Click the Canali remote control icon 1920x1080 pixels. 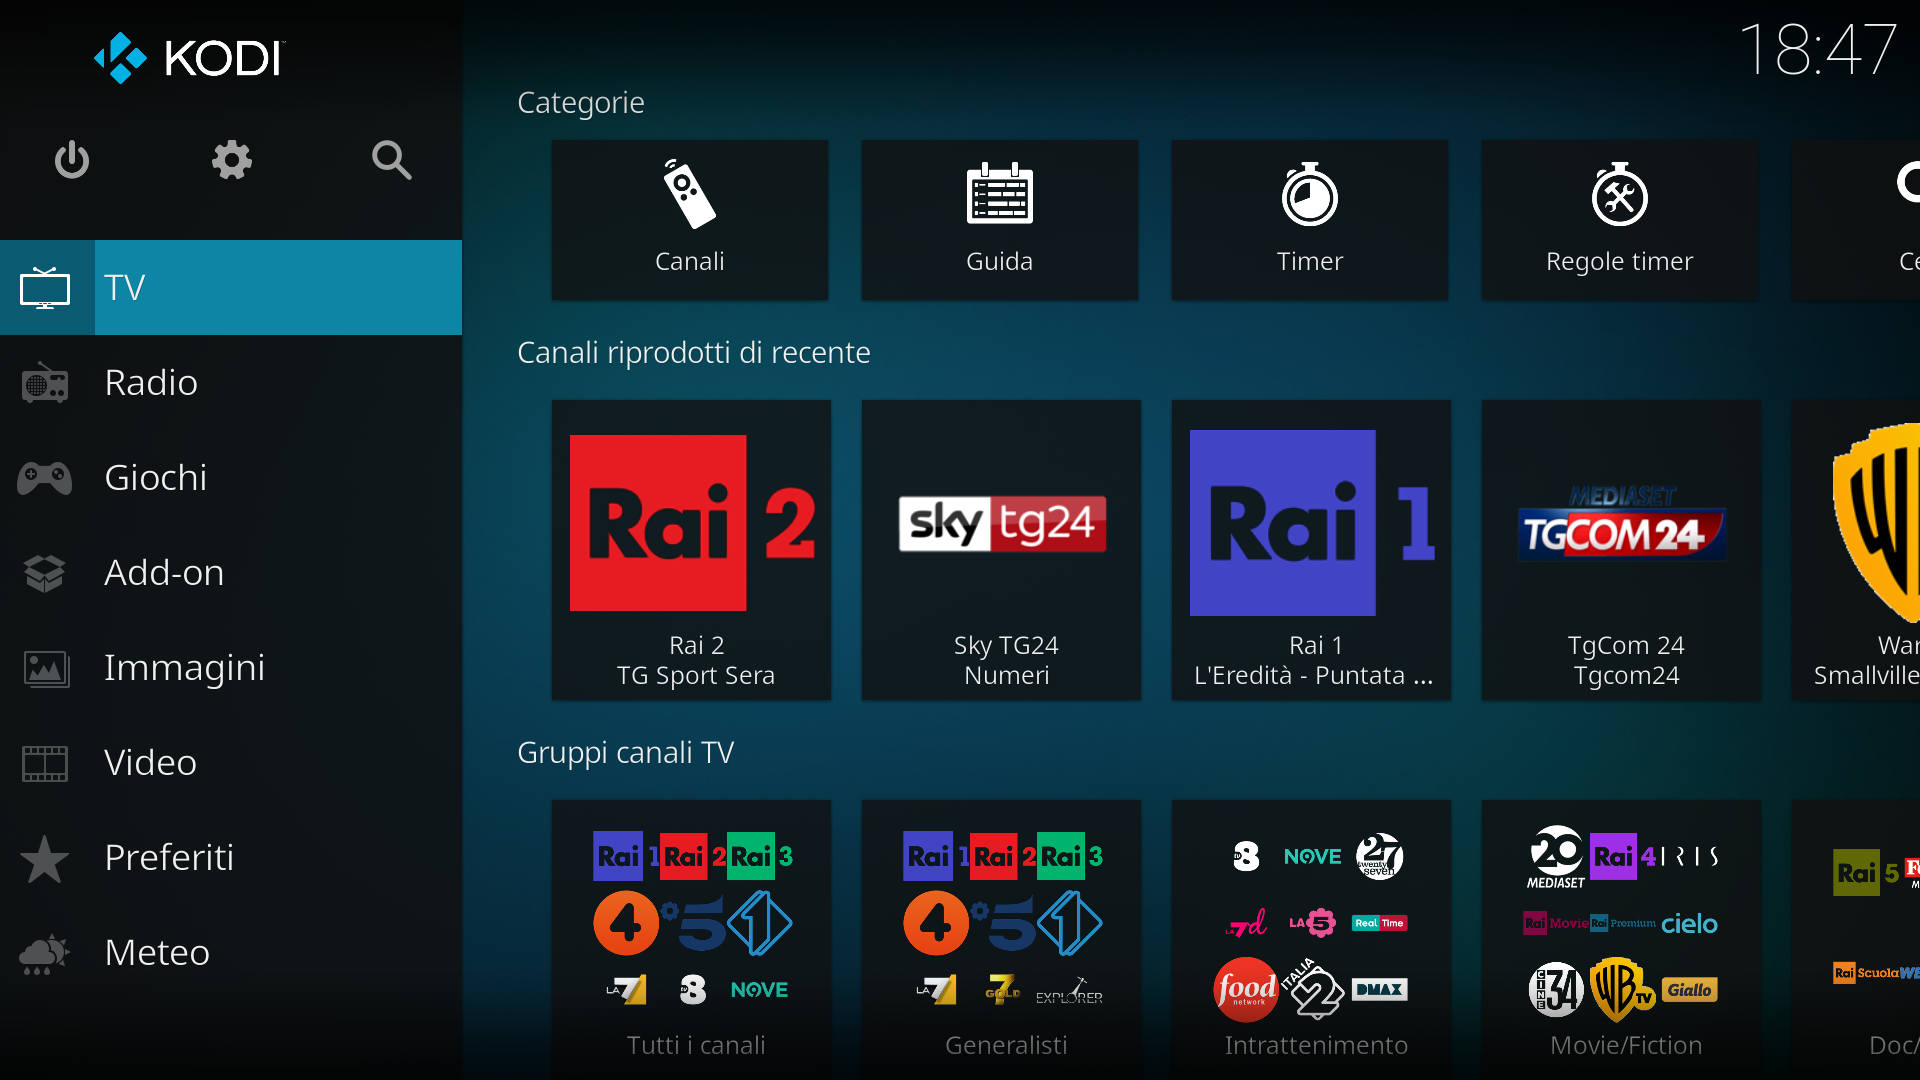689,195
